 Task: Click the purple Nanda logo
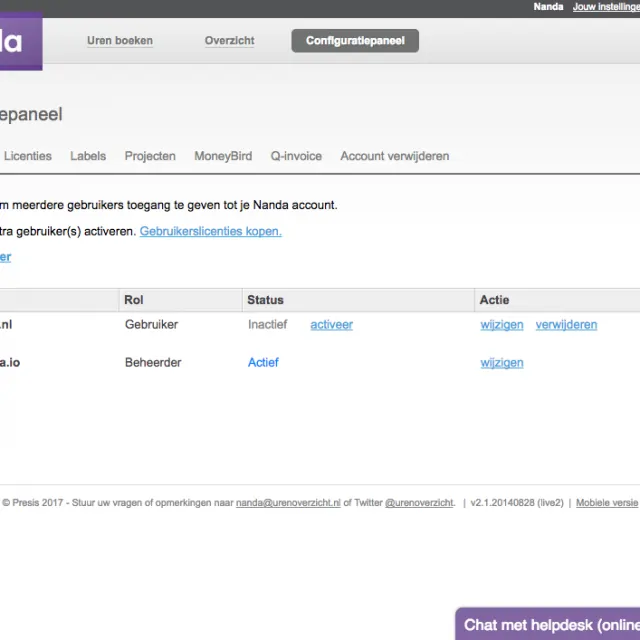tap(20, 41)
